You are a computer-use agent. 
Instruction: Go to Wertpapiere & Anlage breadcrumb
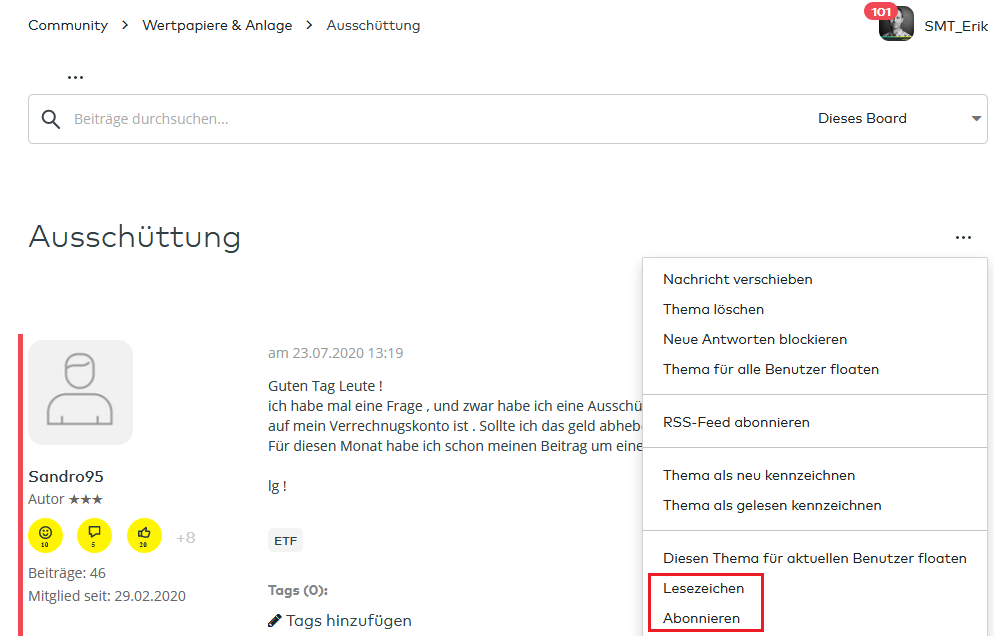click(217, 26)
